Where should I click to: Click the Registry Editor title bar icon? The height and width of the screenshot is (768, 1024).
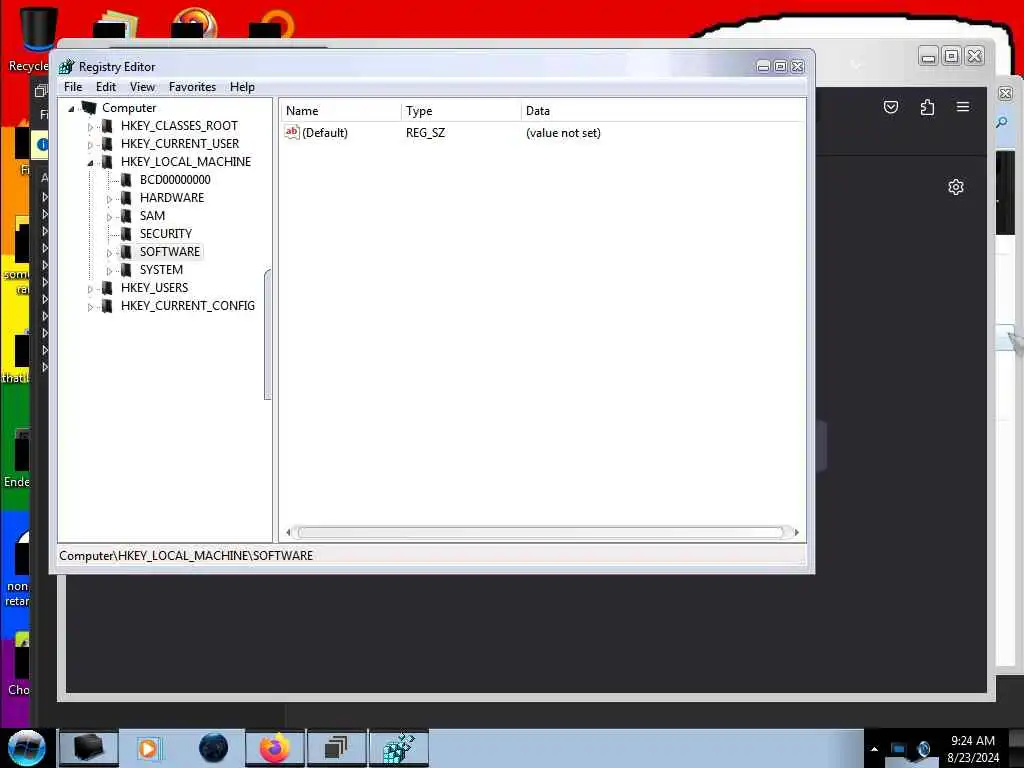pyautogui.click(x=67, y=67)
